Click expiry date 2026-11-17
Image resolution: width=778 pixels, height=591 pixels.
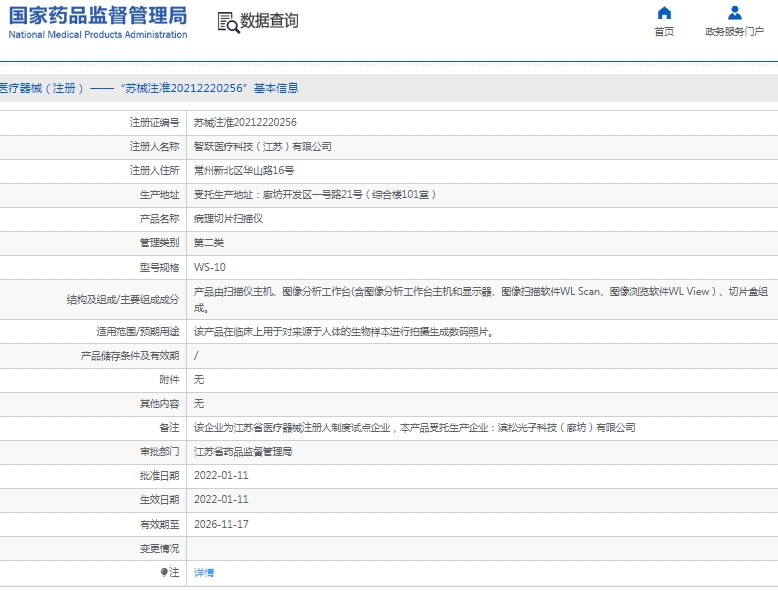(221, 525)
